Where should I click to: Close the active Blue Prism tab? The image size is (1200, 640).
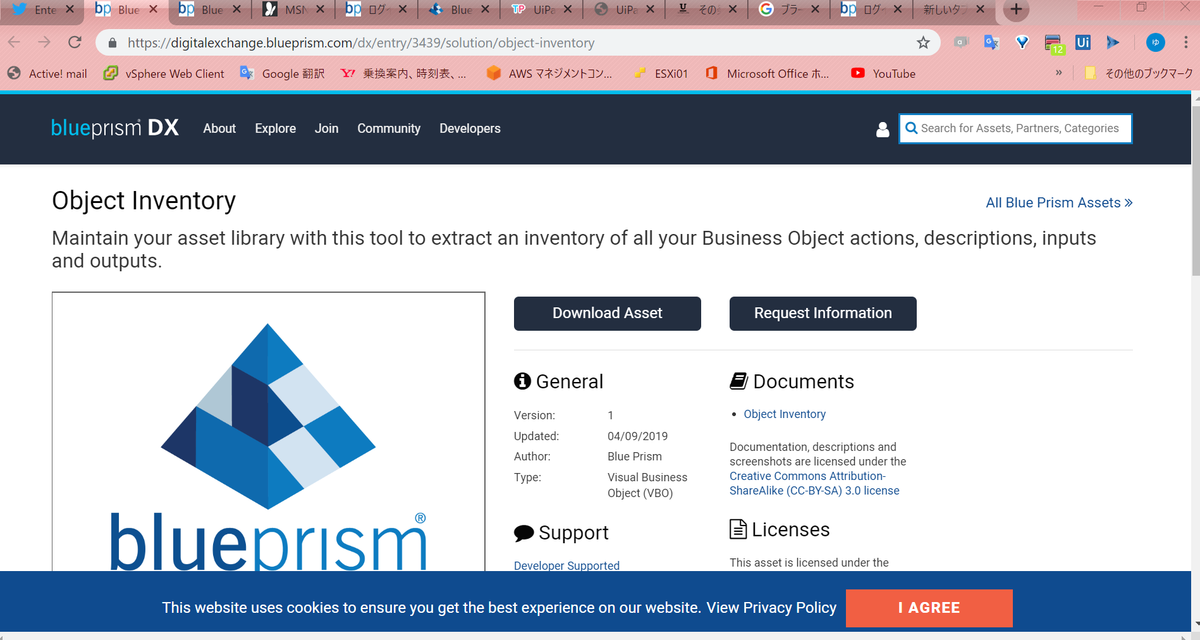[152, 10]
